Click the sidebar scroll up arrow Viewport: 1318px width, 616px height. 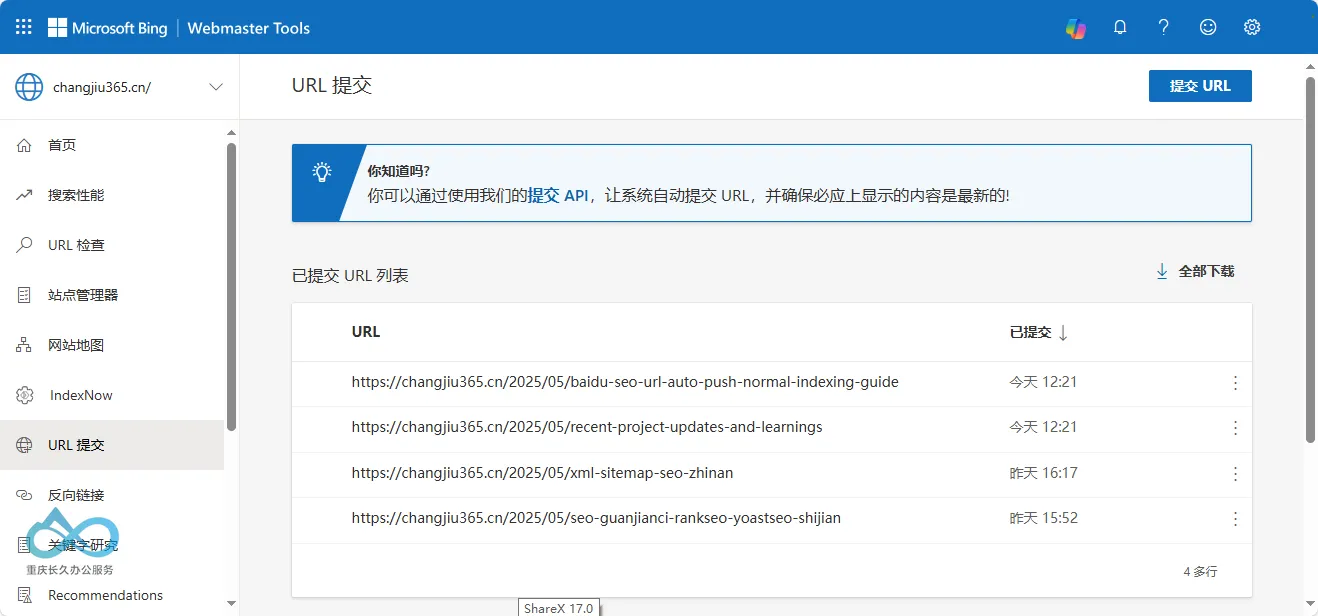coord(231,133)
